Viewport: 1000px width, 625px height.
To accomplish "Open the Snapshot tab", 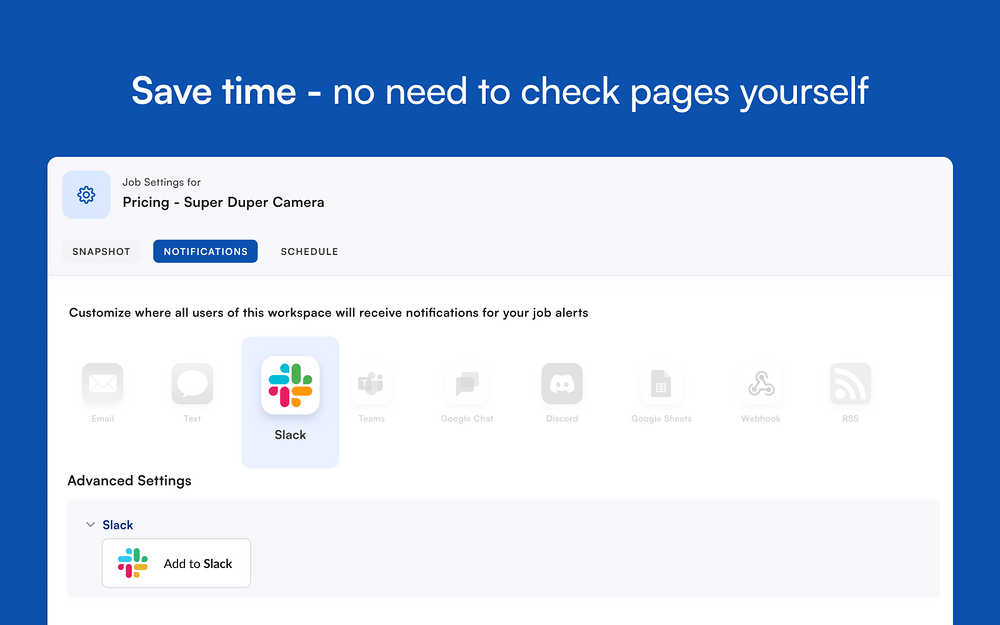I will [x=101, y=251].
